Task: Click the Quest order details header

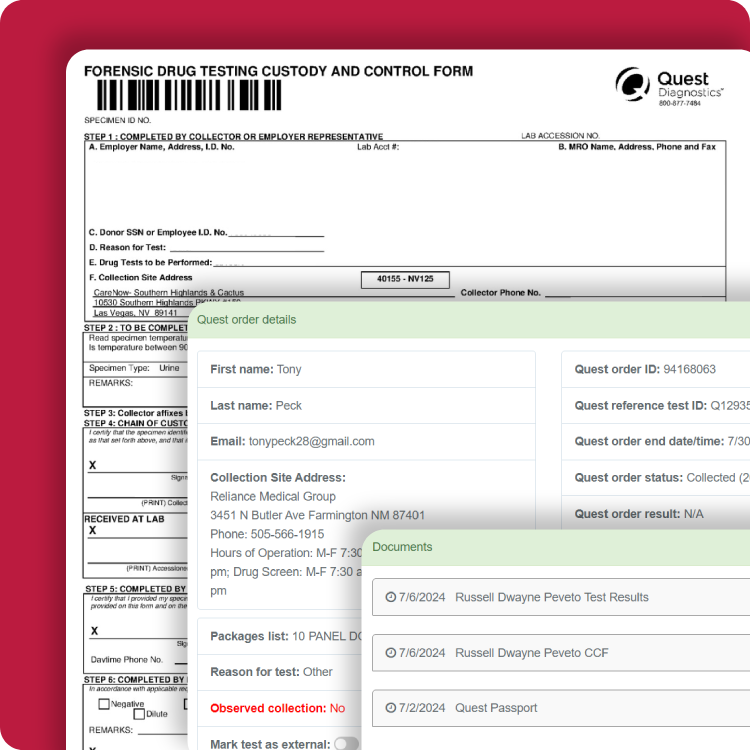Action: click(469, 320)
